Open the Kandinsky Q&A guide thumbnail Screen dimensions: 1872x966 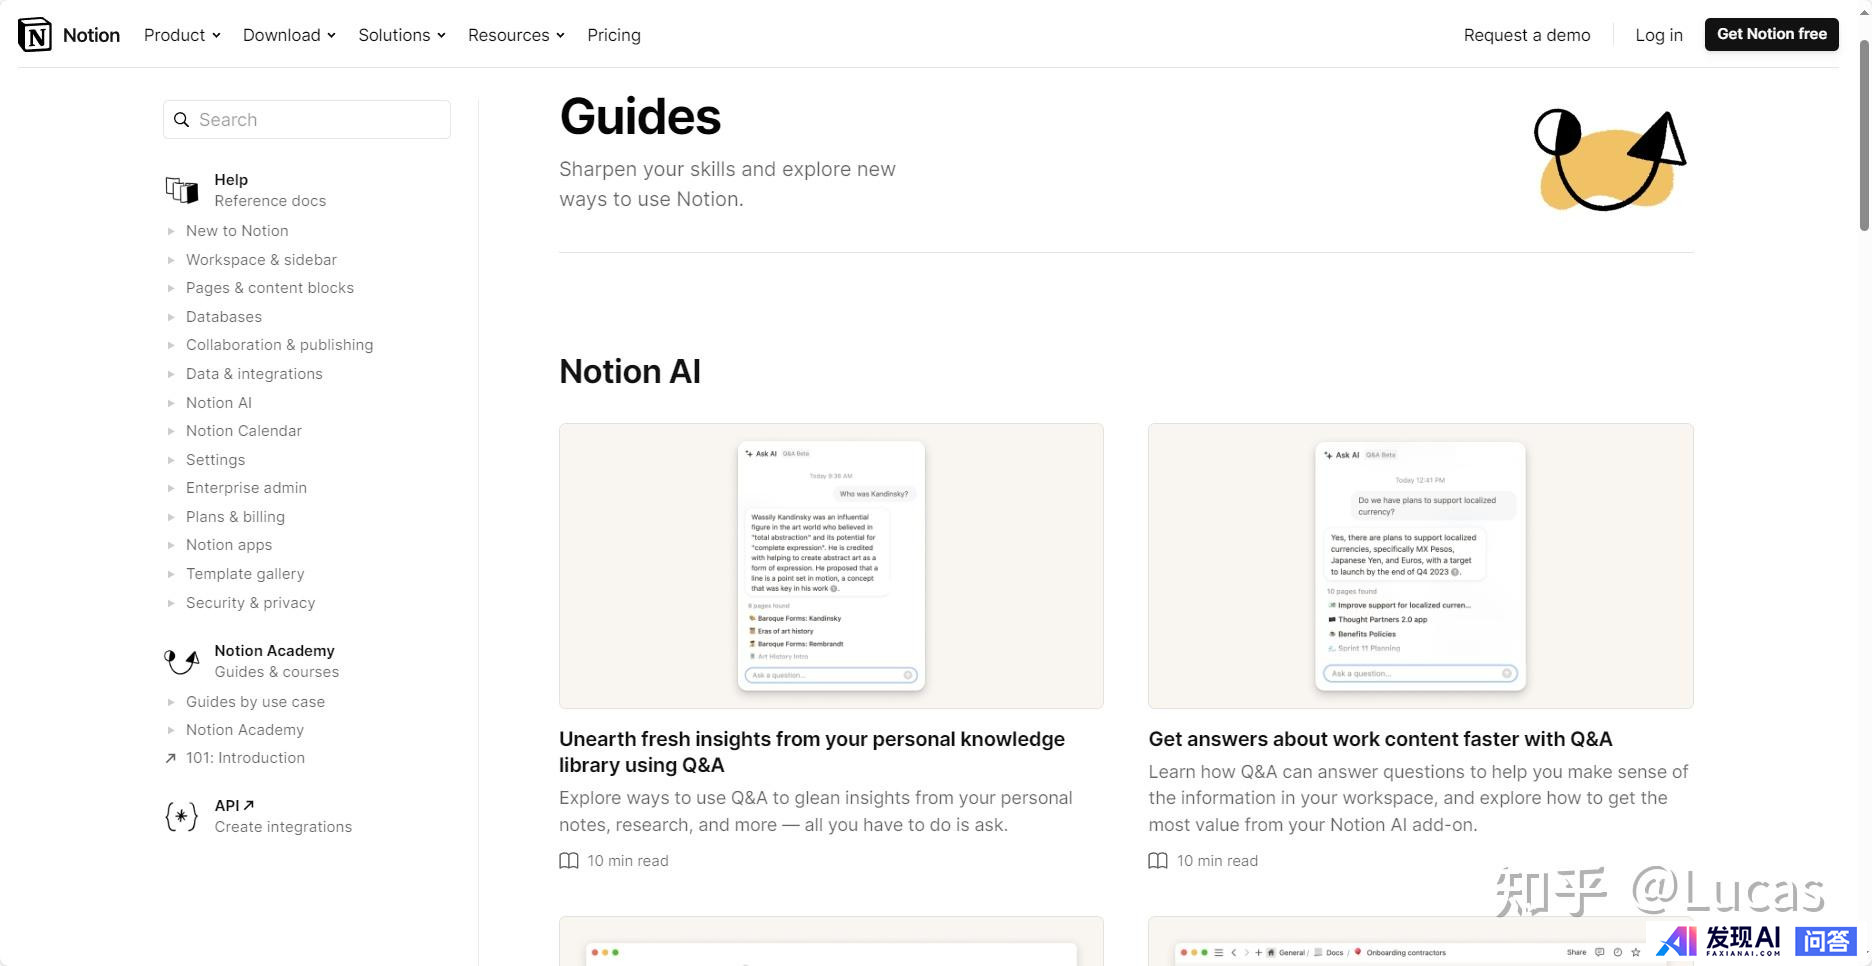831,566
